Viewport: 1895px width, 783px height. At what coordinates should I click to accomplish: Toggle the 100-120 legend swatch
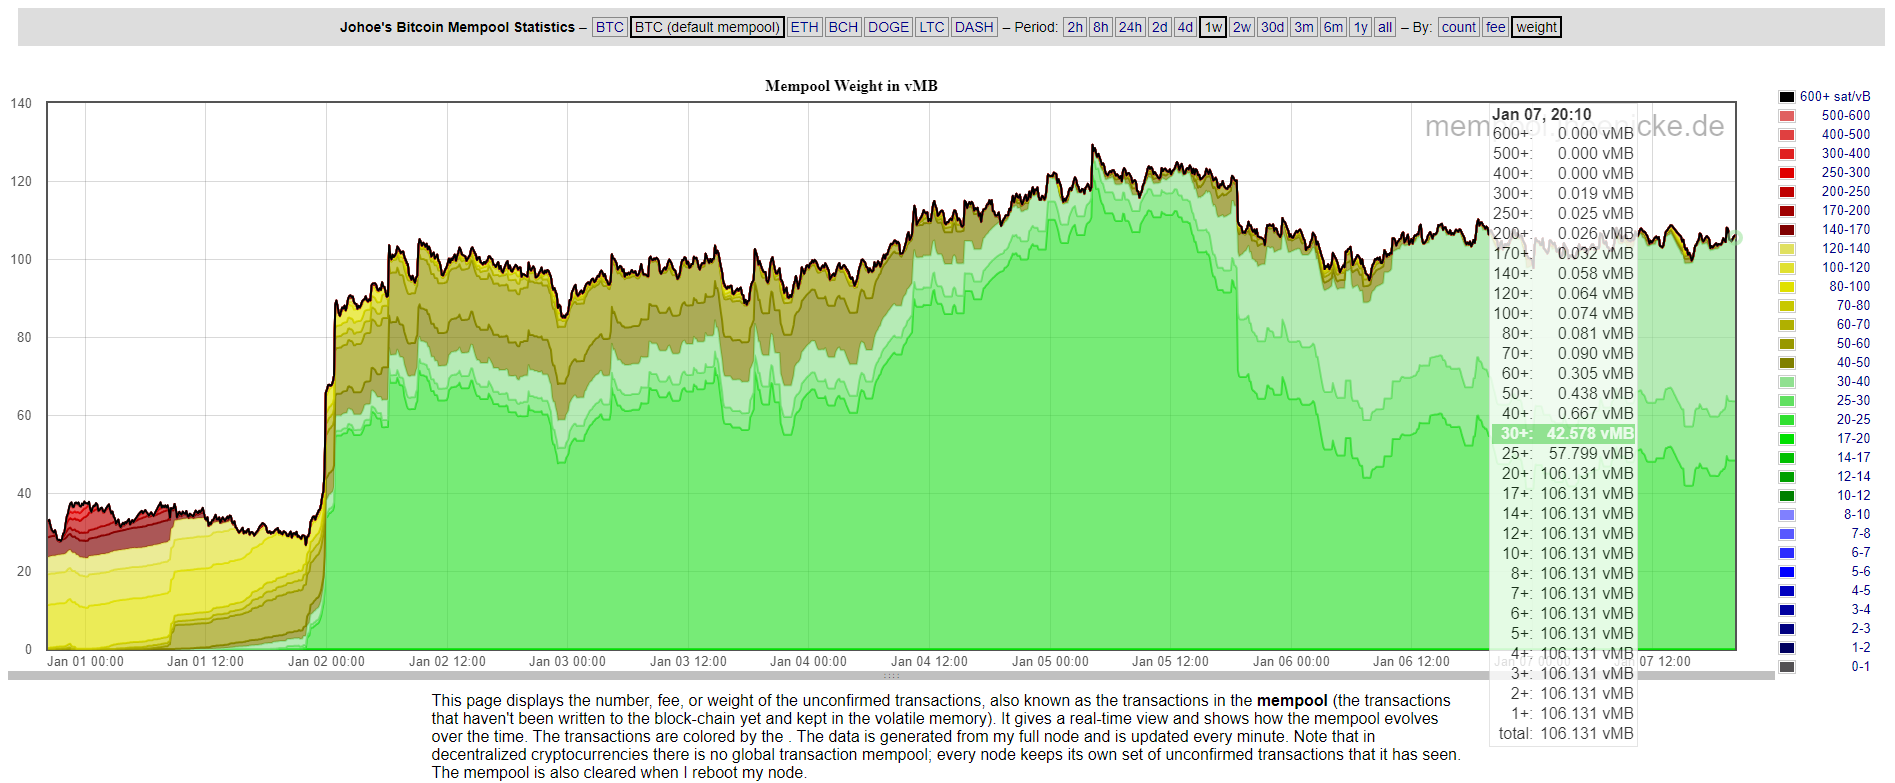[1786, 268]
